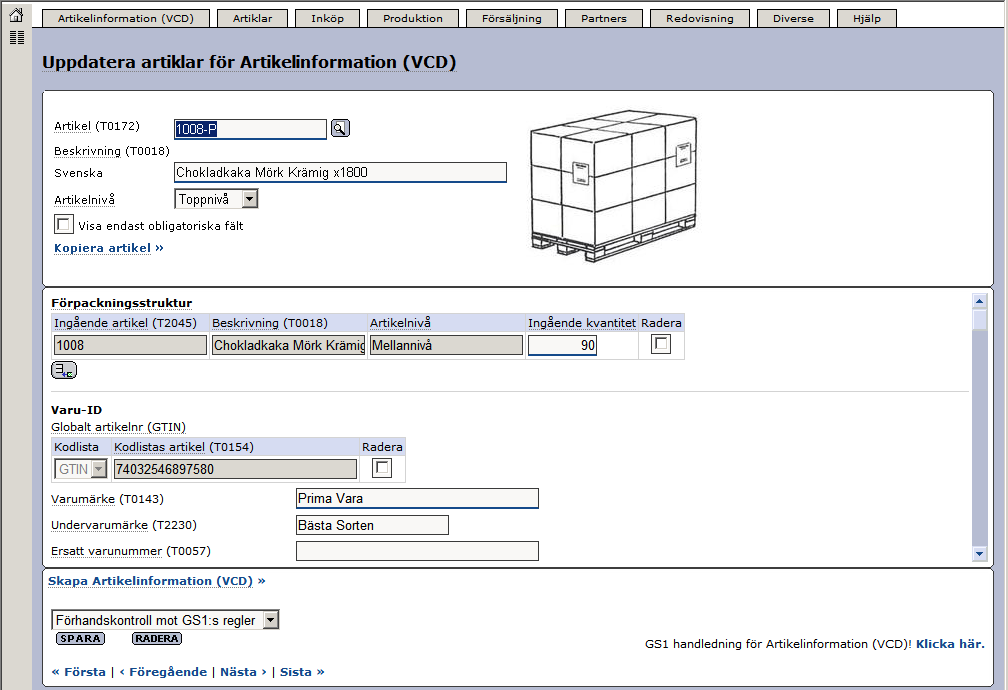Open the list menu icon in the sidebar
The width and height of the screenshot is (1008, 690).
pyautogui.click(x=17, y=38)
